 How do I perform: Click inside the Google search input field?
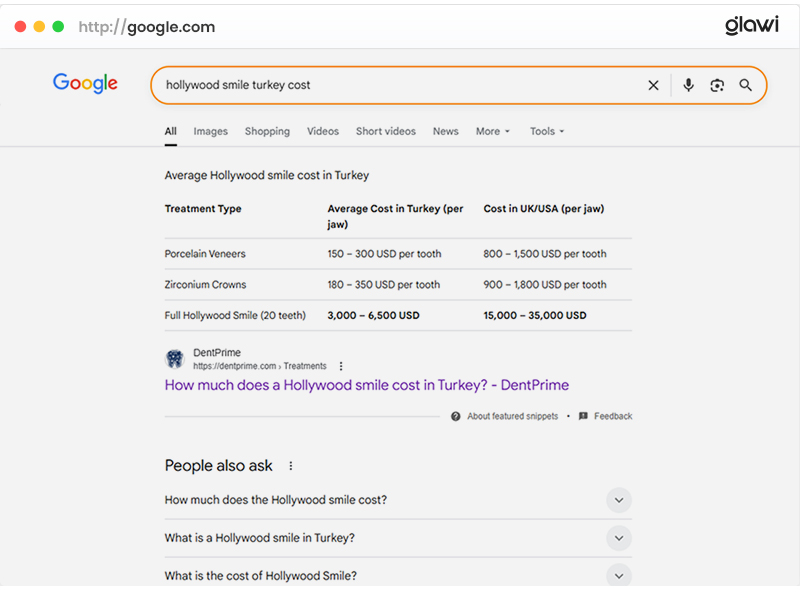[x=400, y=86]
